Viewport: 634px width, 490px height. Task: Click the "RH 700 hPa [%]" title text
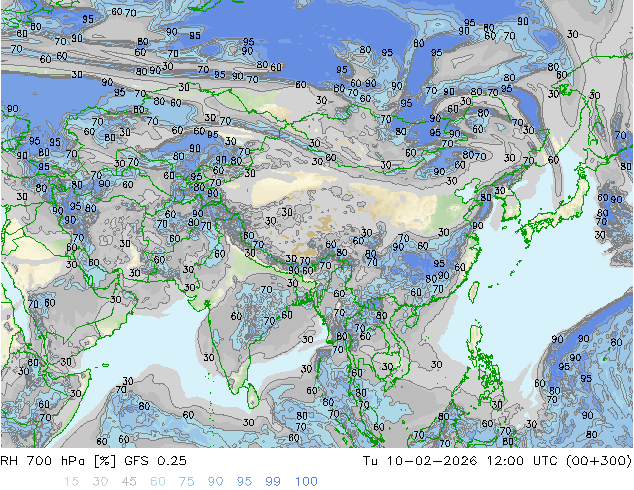(x=58, y=461)
